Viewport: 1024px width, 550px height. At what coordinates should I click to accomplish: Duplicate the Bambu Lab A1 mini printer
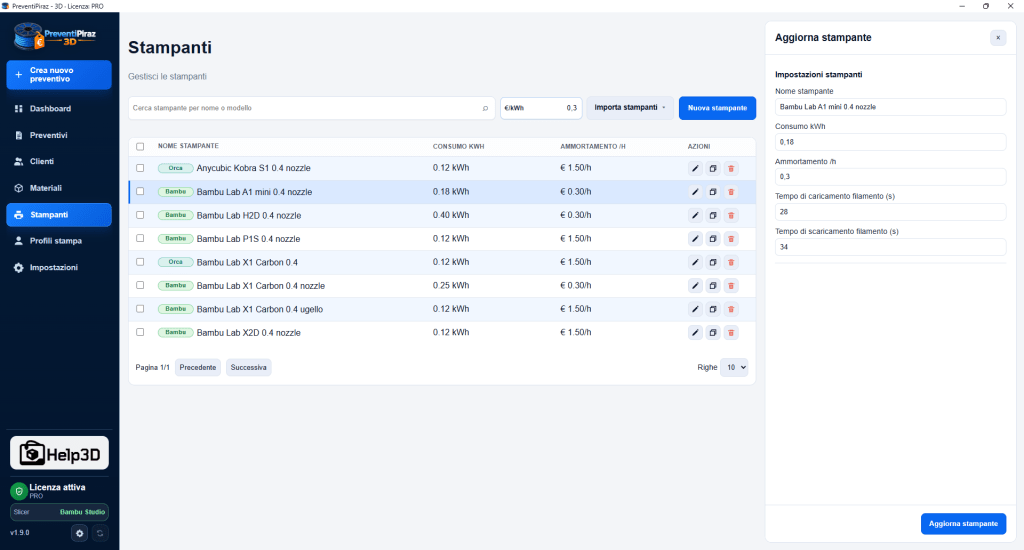point(713,192)
